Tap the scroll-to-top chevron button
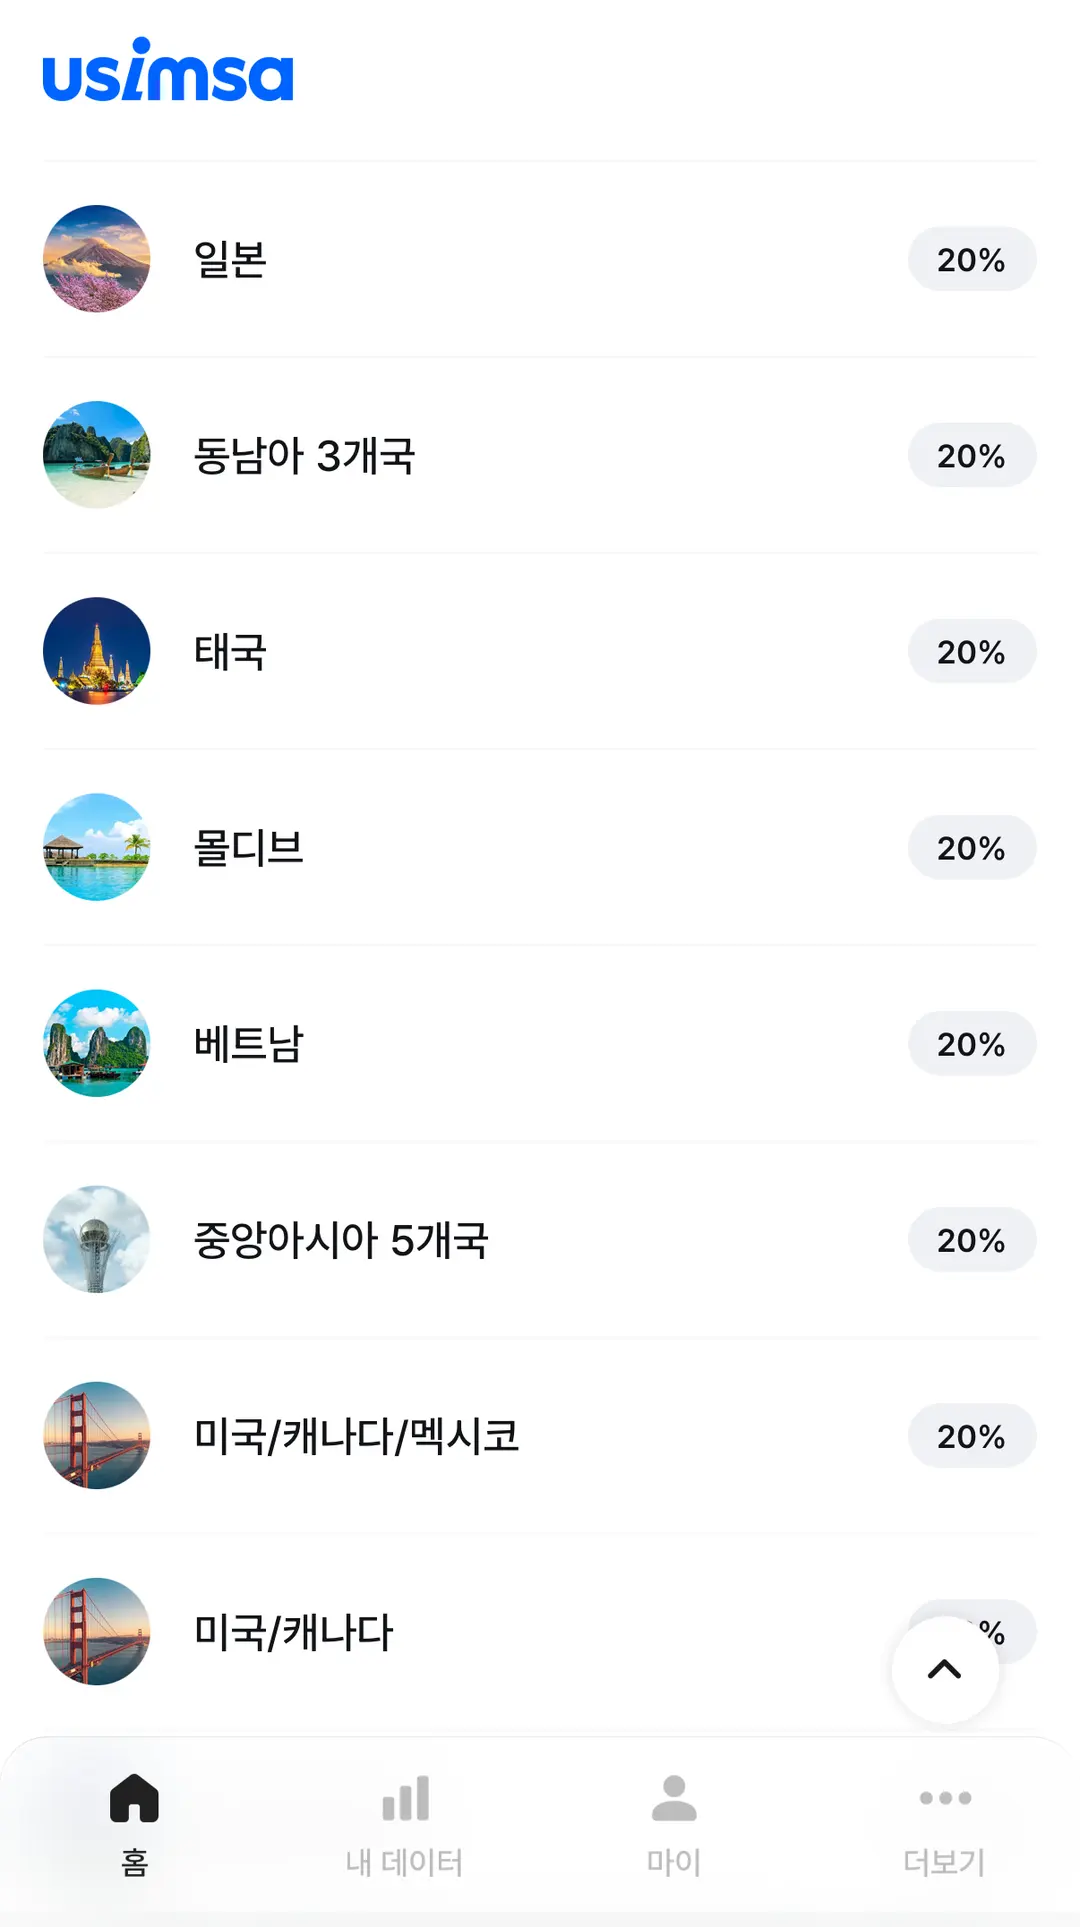The width and height of the screenshot is (1080, 1927). coord(945,1670)
